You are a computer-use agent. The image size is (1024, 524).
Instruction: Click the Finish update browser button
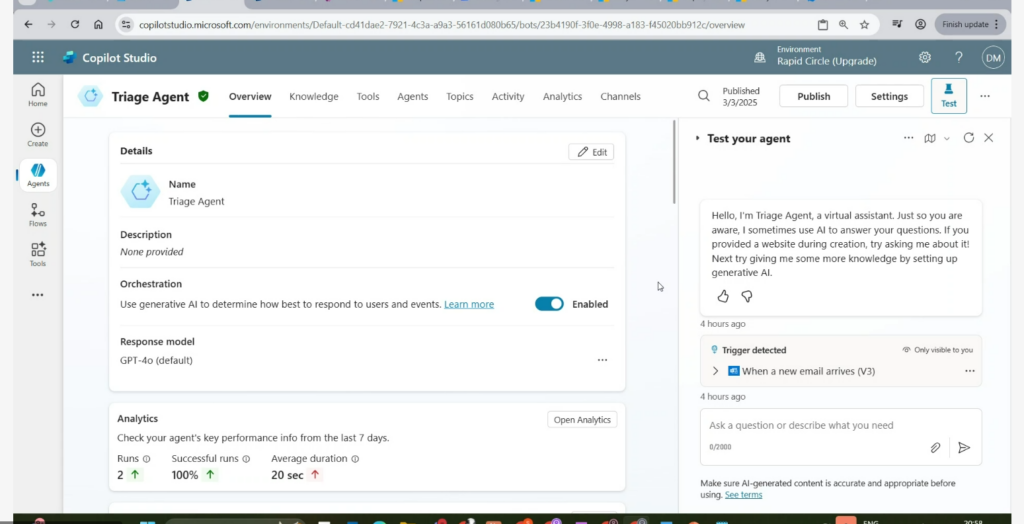(x=970, y=24)
